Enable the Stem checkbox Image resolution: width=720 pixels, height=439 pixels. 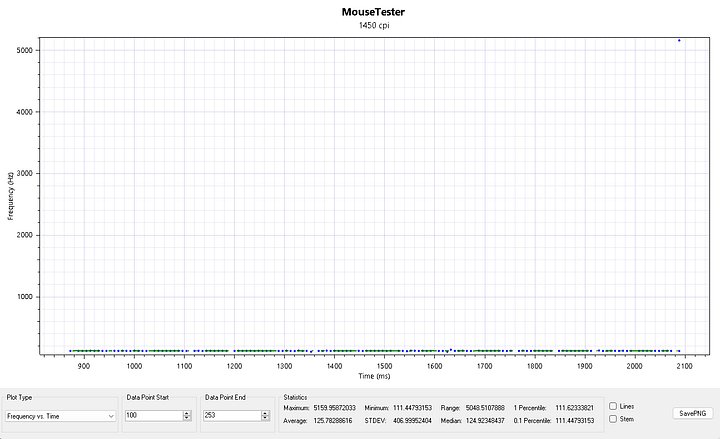613,419
